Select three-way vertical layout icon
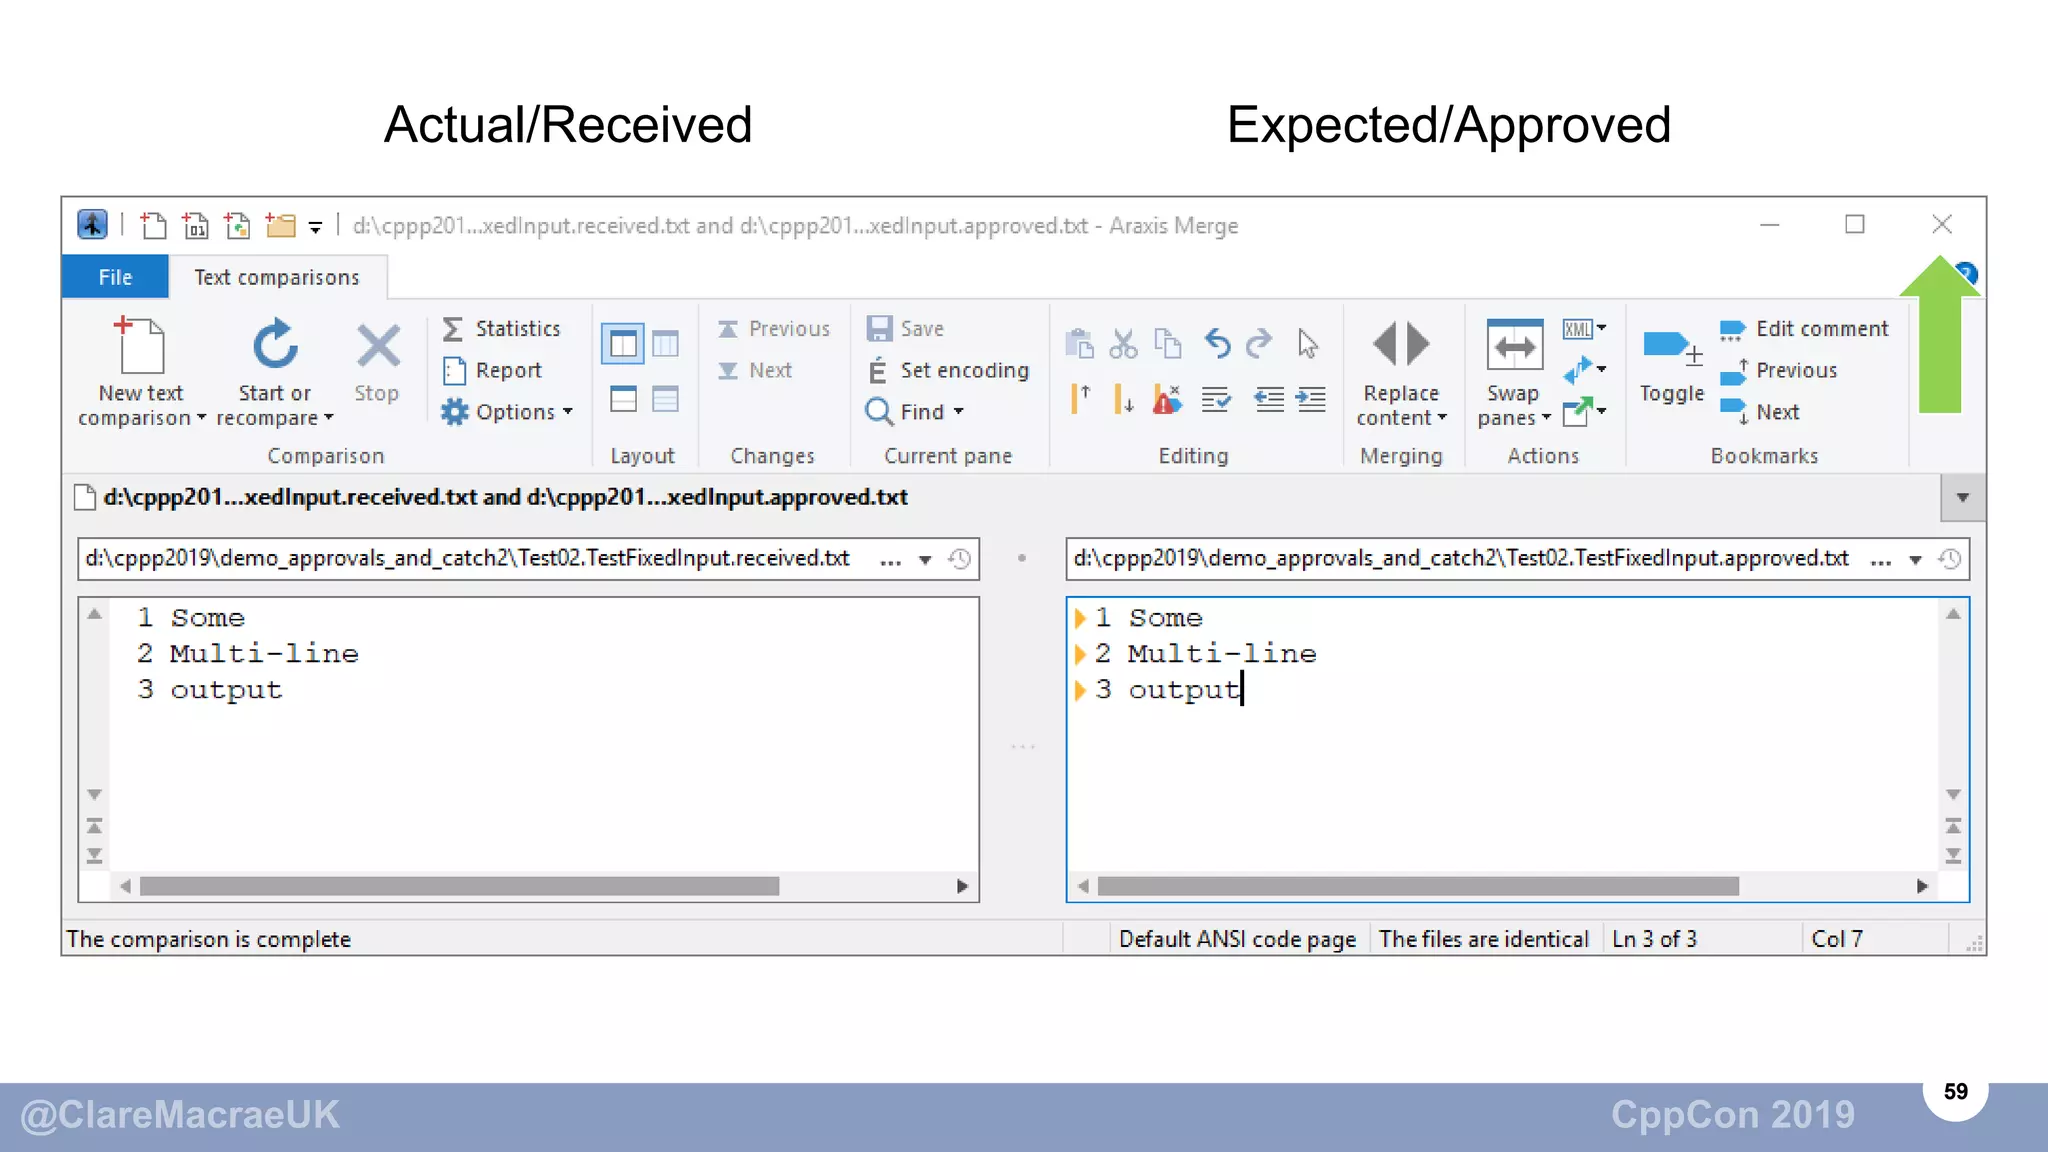Viewport: 2048px width, 1152px height. (665, 345)
